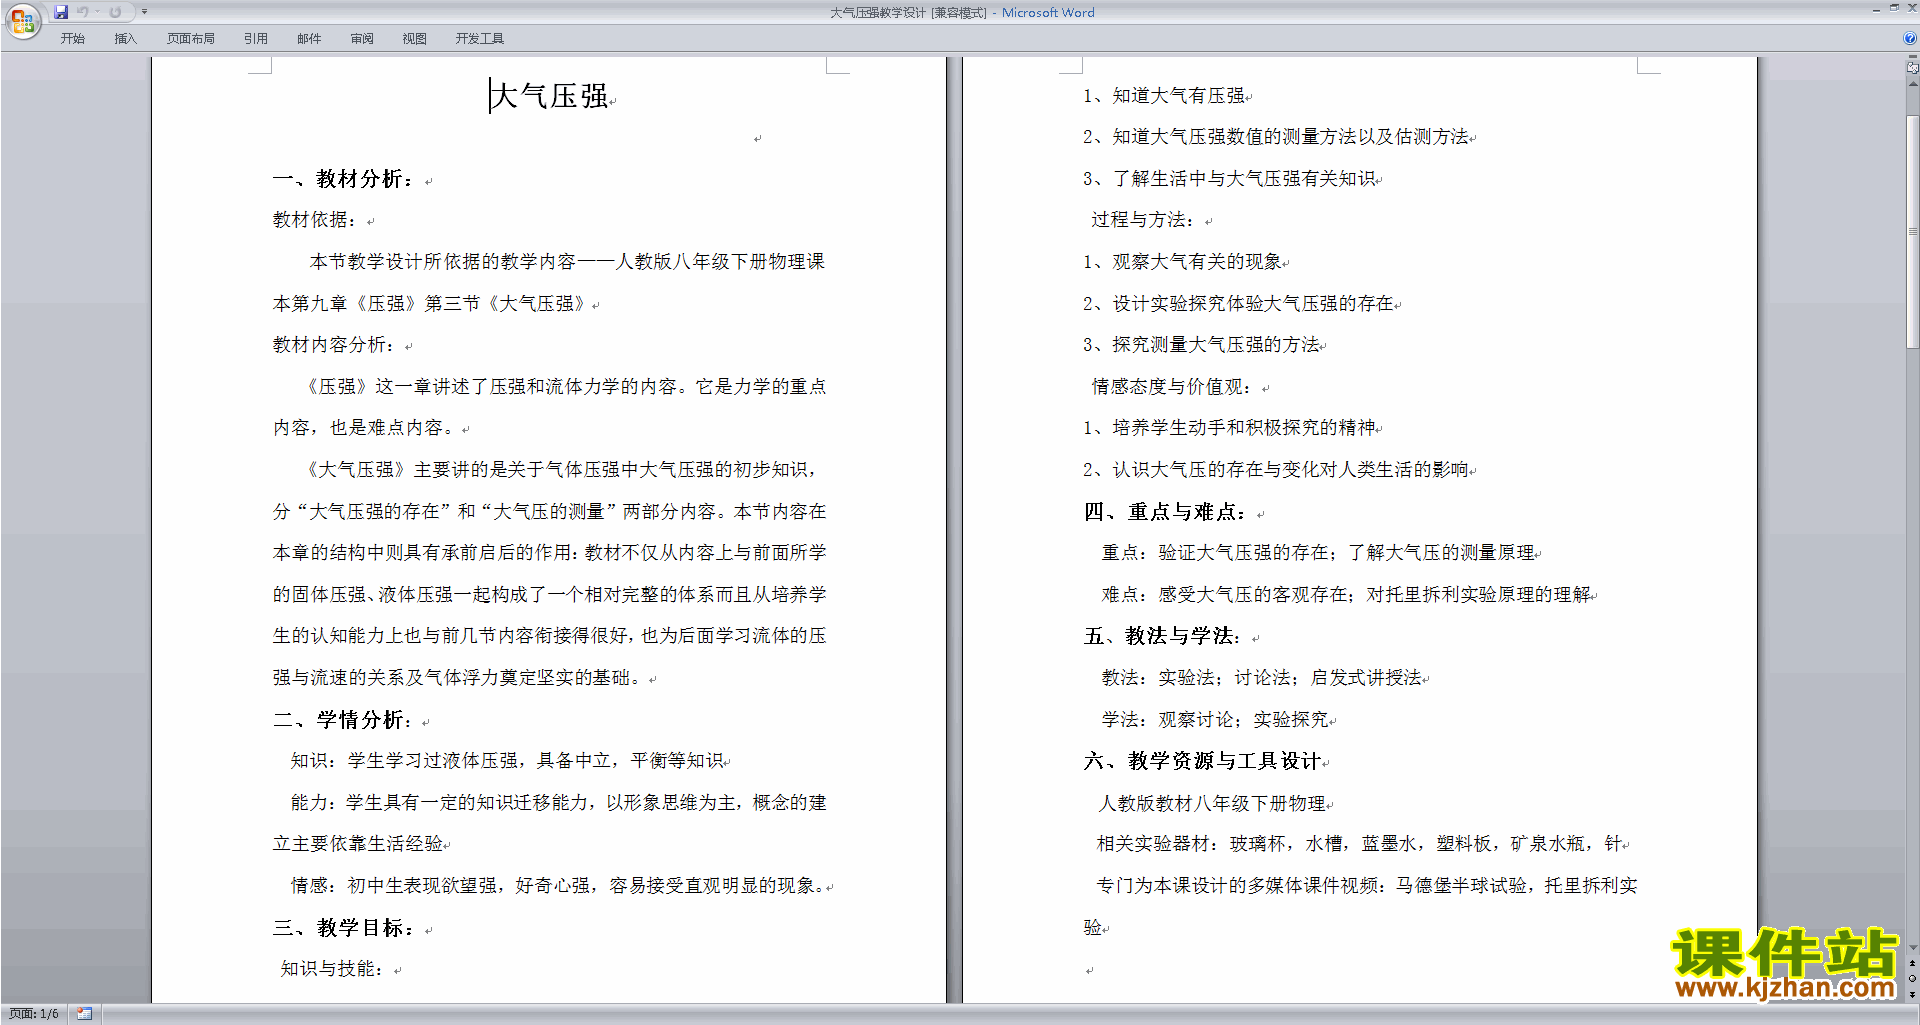Jump to the previous page button
This screenshot has width=1920, height=1025.
coord(1912,963)
